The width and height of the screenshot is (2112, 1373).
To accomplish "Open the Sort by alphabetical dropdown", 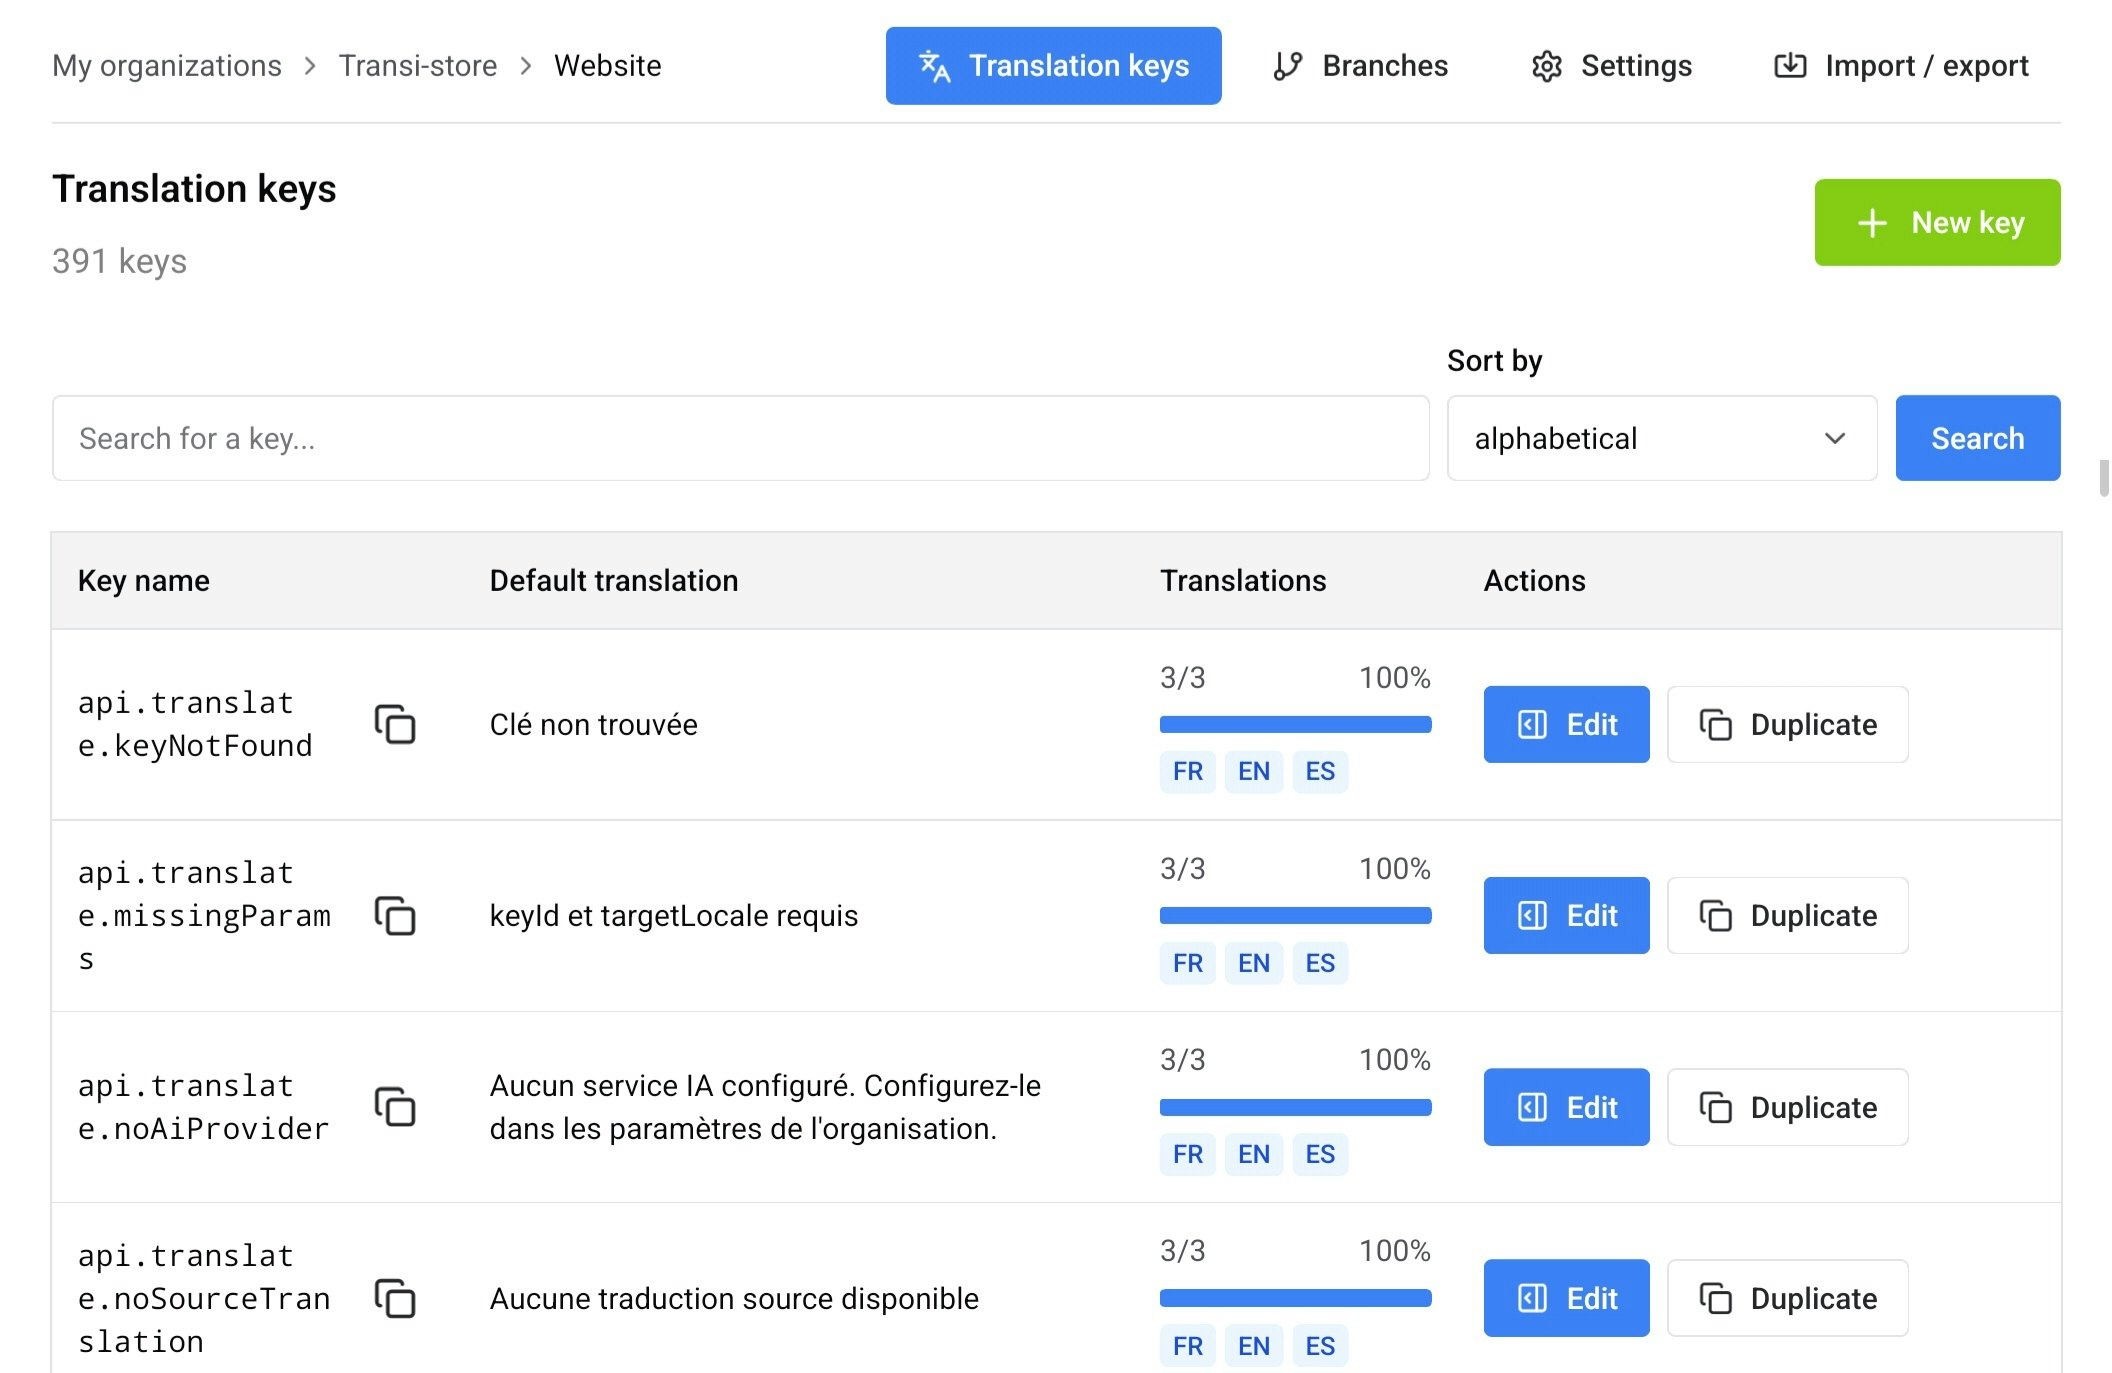I will [1661, 438].
